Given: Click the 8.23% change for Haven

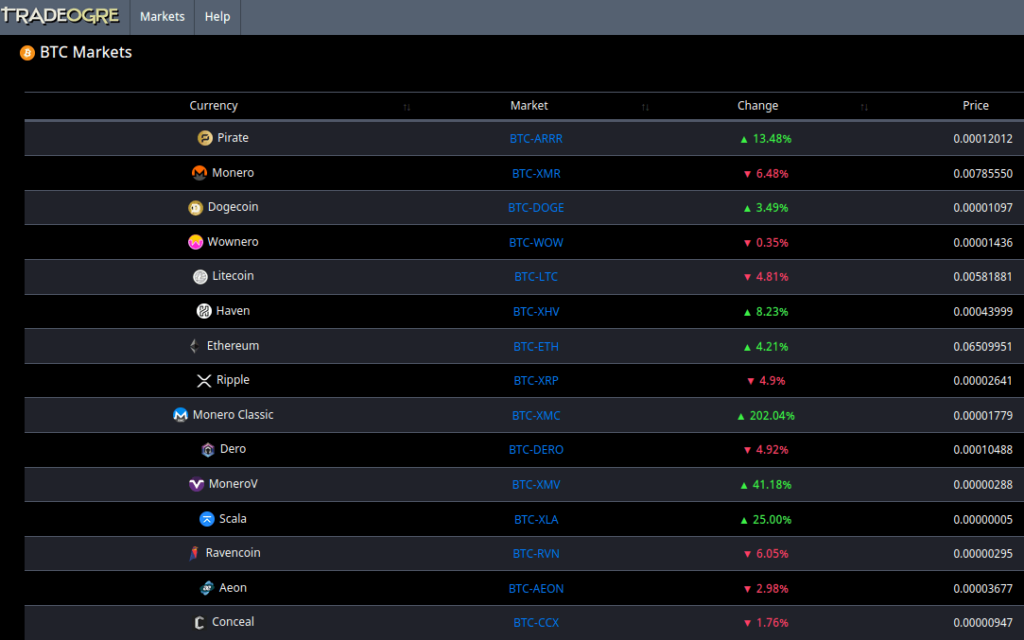Looking at the screenshot, I should (x=766, y=312).
